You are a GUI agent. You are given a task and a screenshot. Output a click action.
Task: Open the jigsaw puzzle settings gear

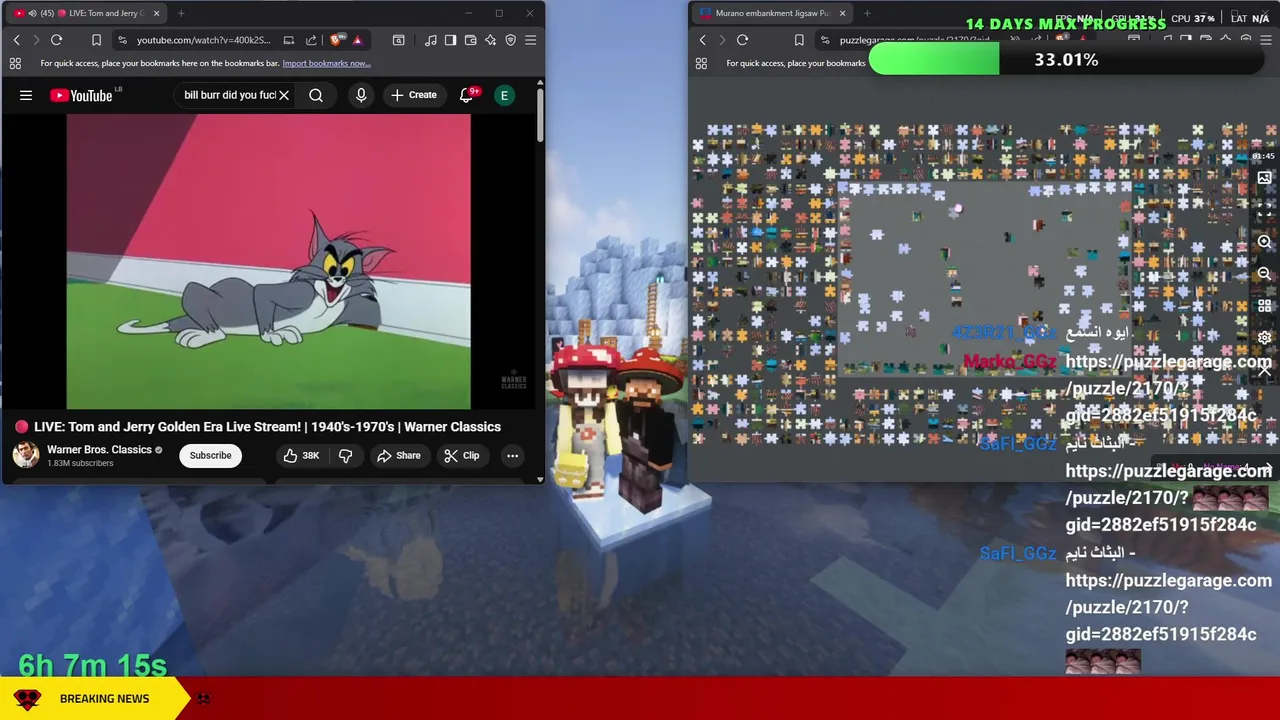click(x=1264, y=337)
